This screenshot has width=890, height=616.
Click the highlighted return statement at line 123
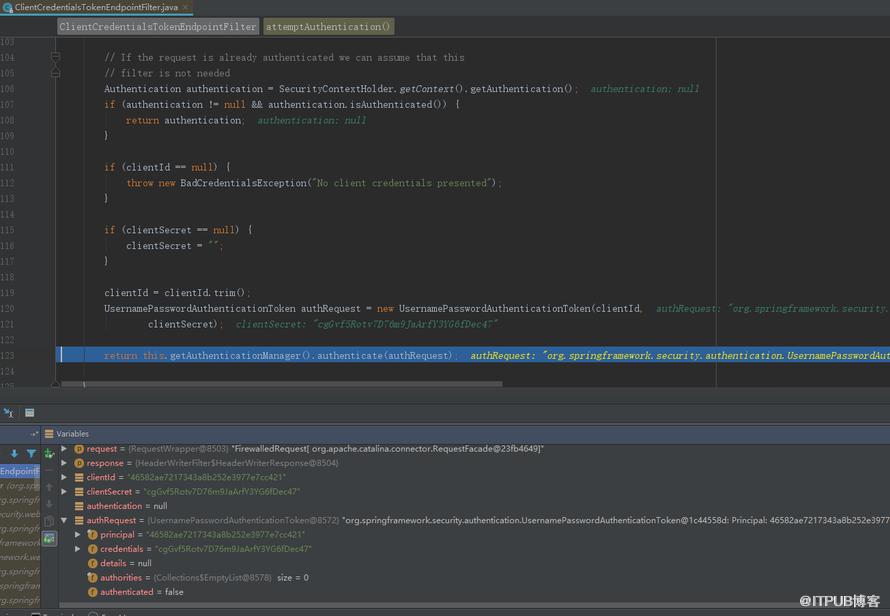473,355
